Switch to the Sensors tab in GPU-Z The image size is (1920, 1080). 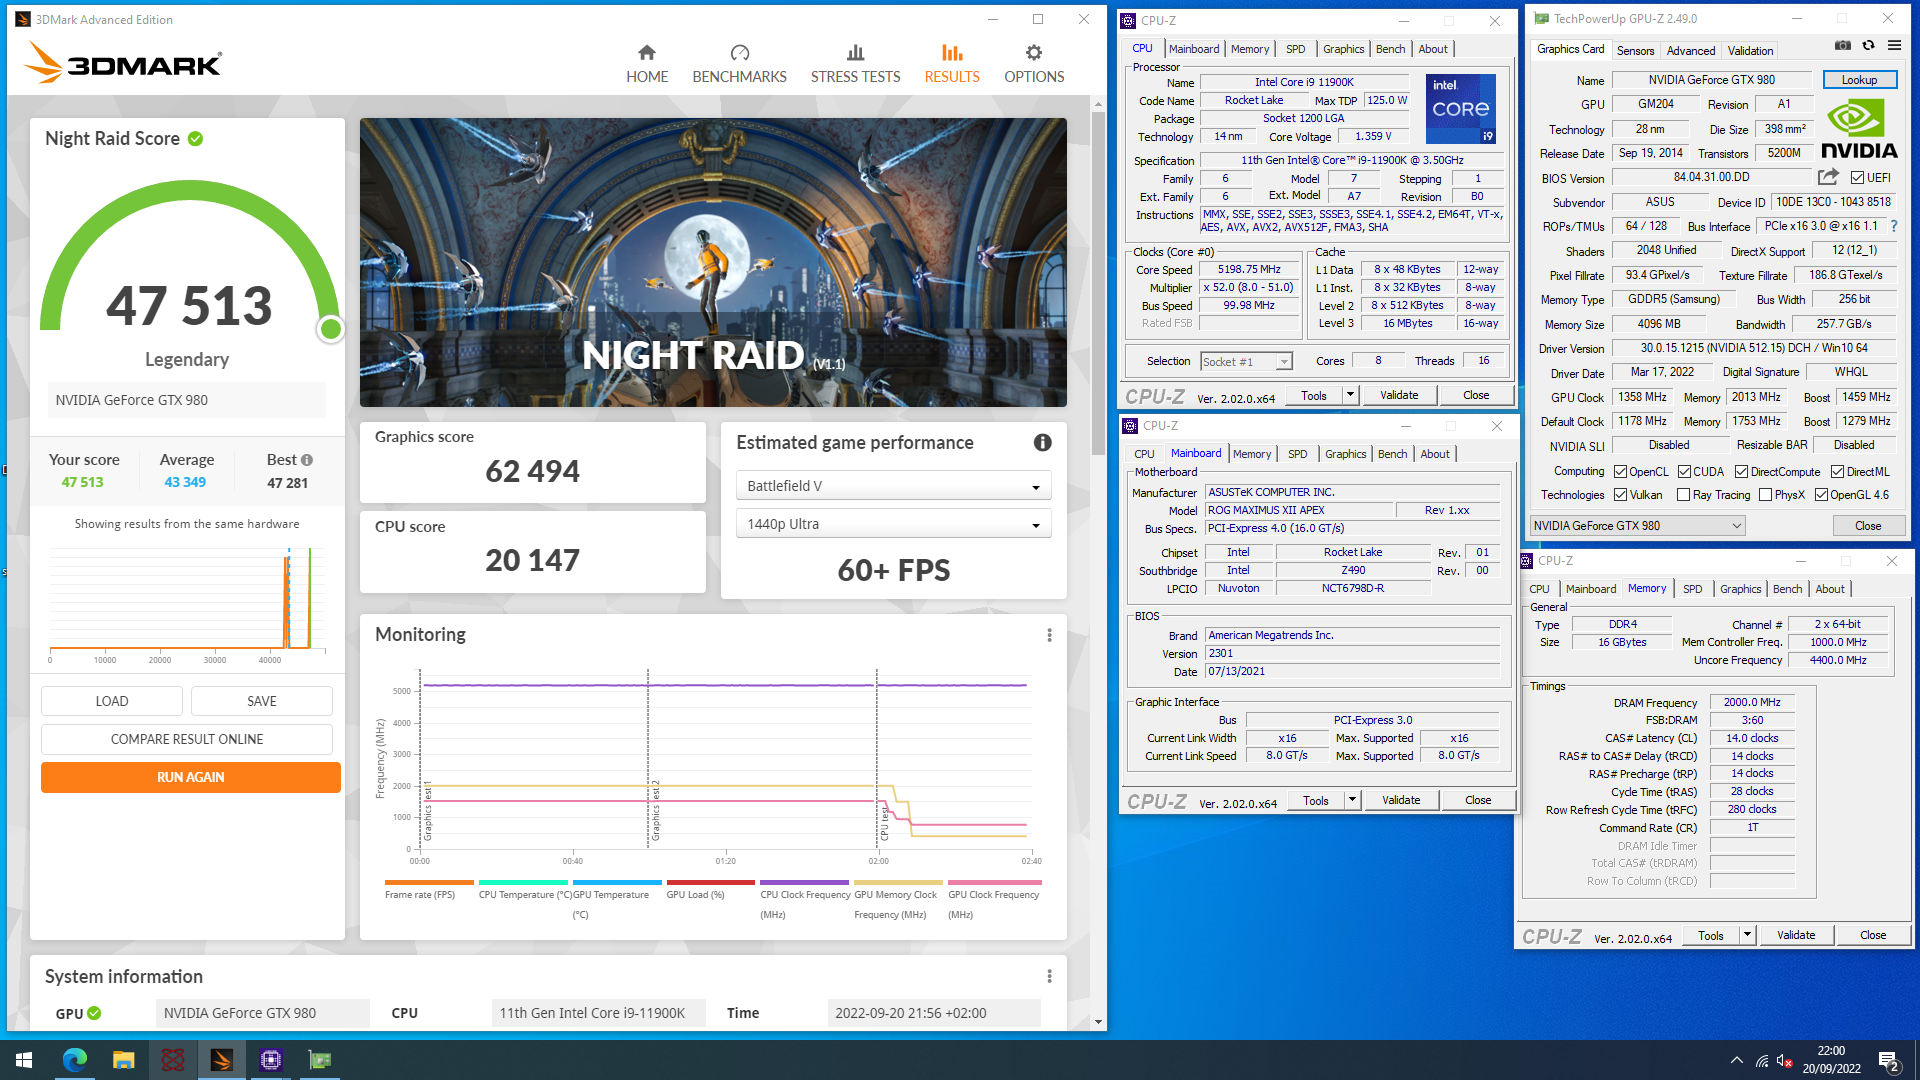tap(1635, 50)
